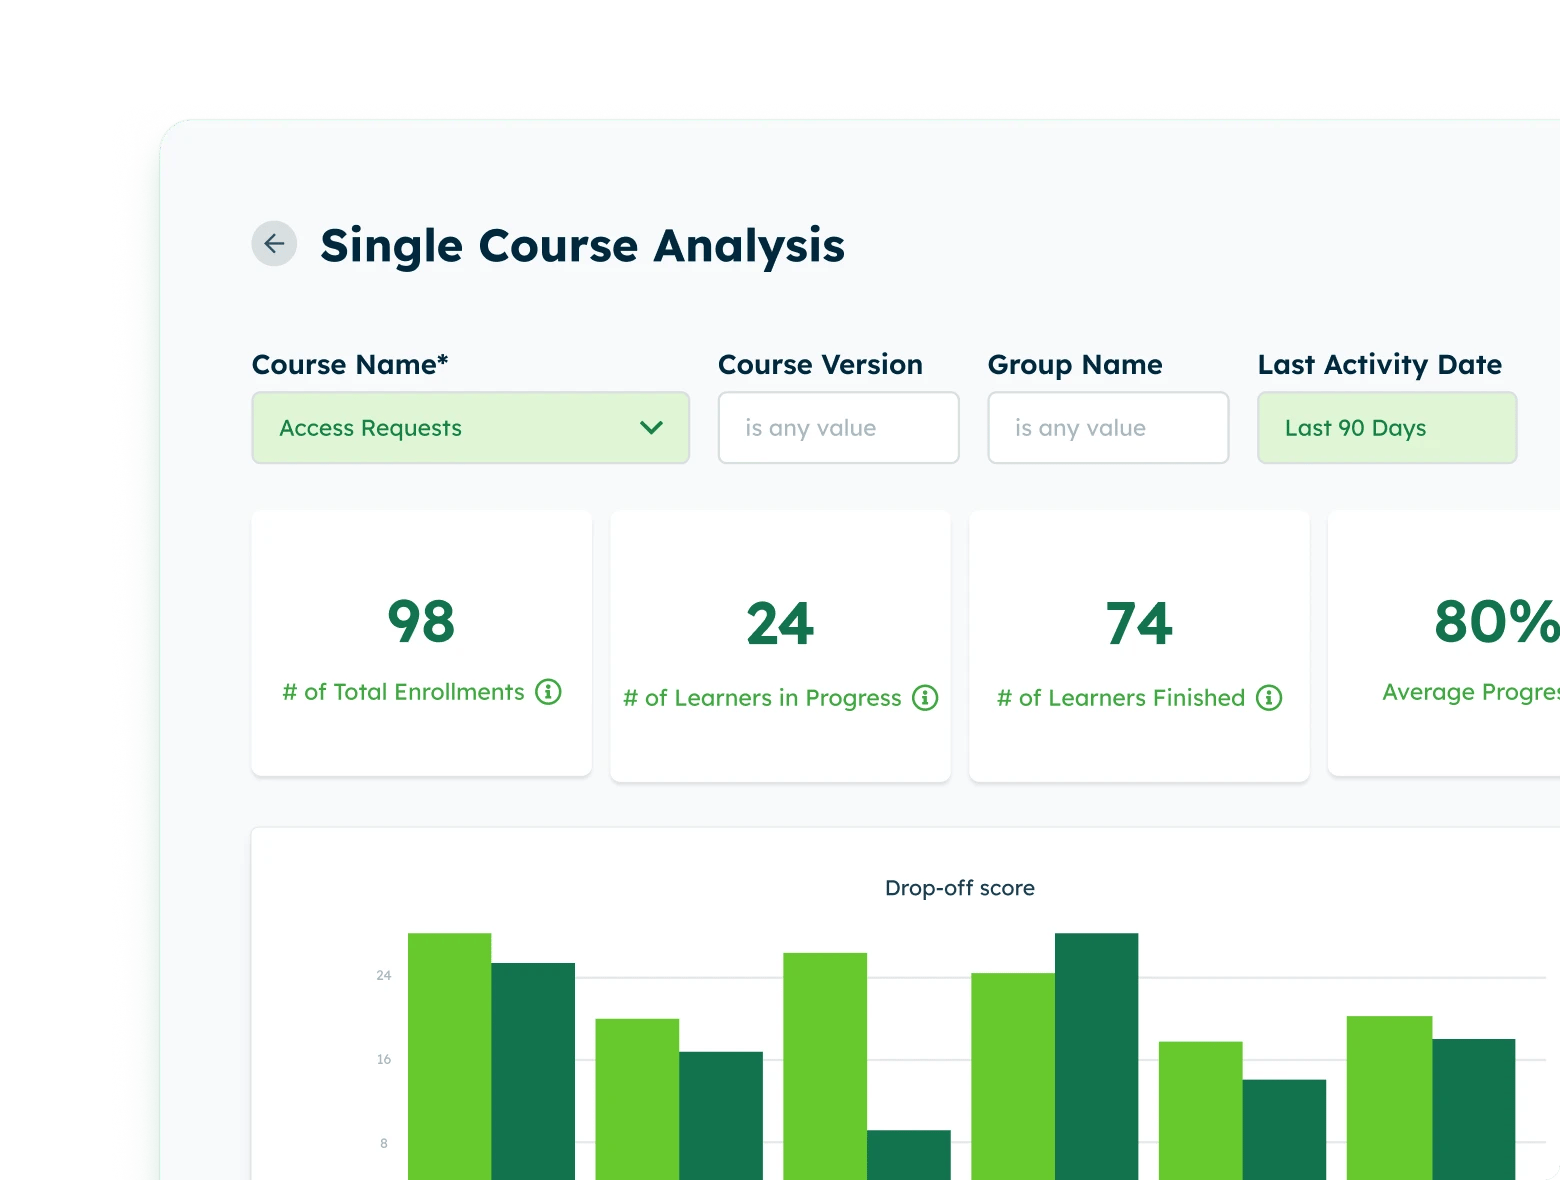Click the 74 Learners Finished card
Viewport: 1560px width, 1180px height.
click(x=1138, y=645)
